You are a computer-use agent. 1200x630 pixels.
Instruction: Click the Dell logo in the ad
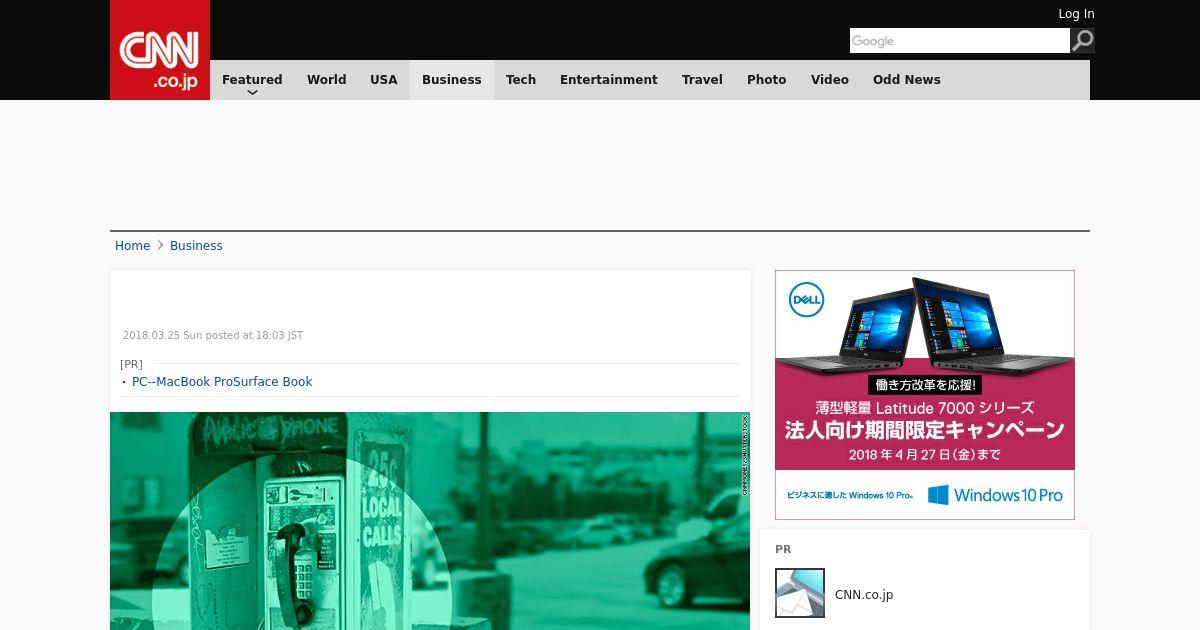coord(806,300)
